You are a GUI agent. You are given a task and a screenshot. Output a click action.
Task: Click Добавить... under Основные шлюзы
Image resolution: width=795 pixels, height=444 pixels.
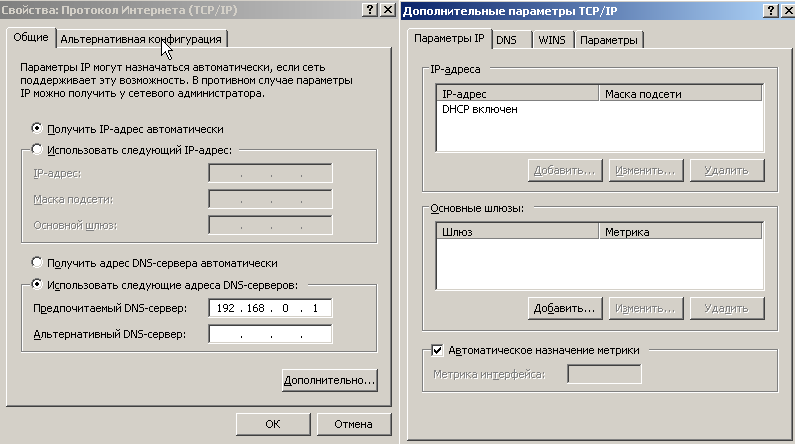coord(565,308)
